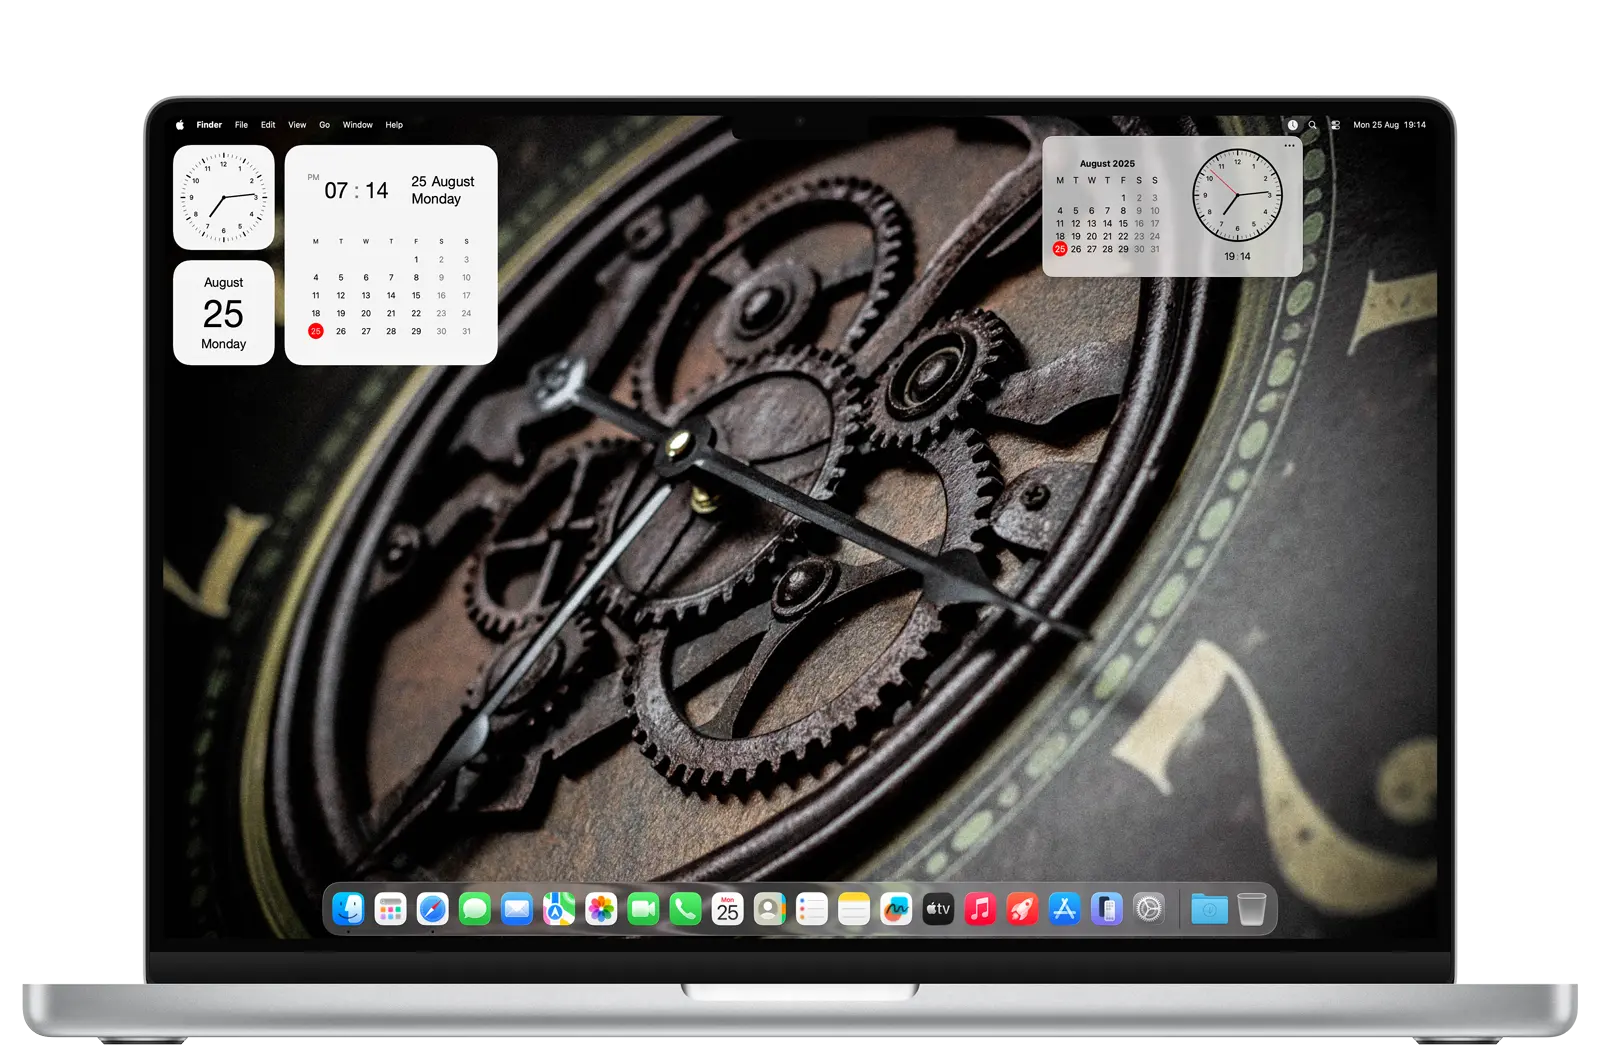Open the Music app in the Dock
1600x1054 pixels.
(x=980, y=909)
